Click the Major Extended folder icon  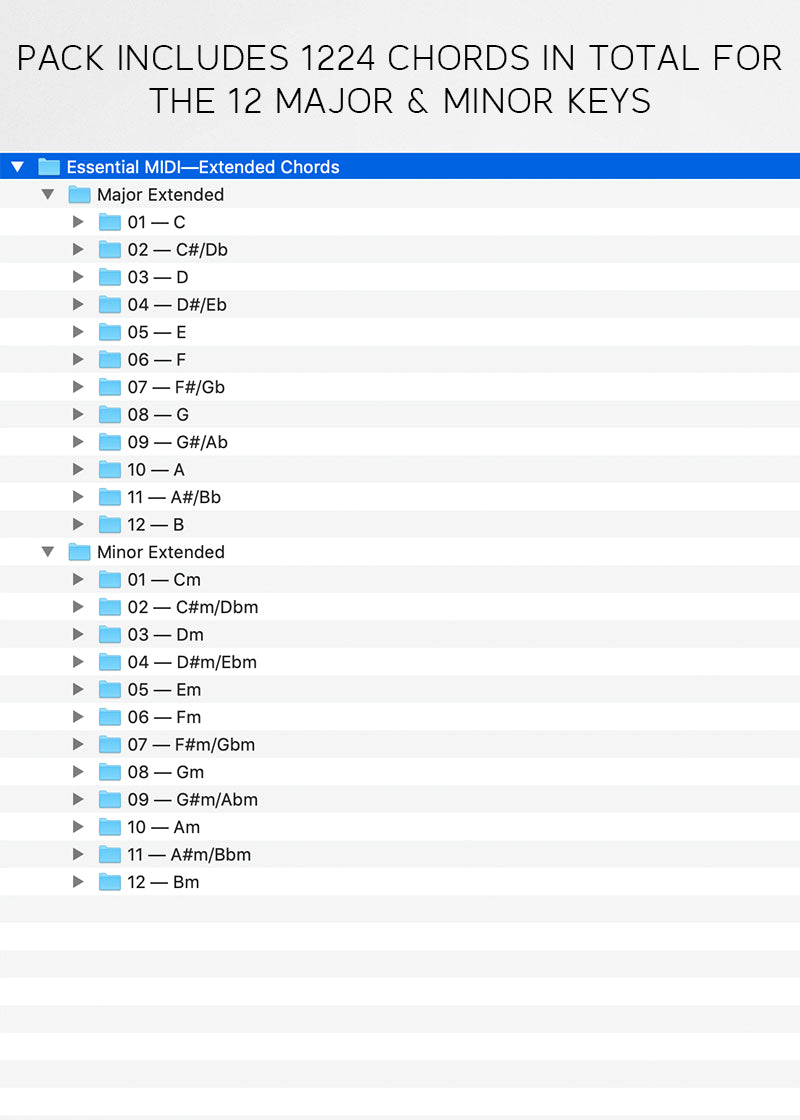click(79, 194)
